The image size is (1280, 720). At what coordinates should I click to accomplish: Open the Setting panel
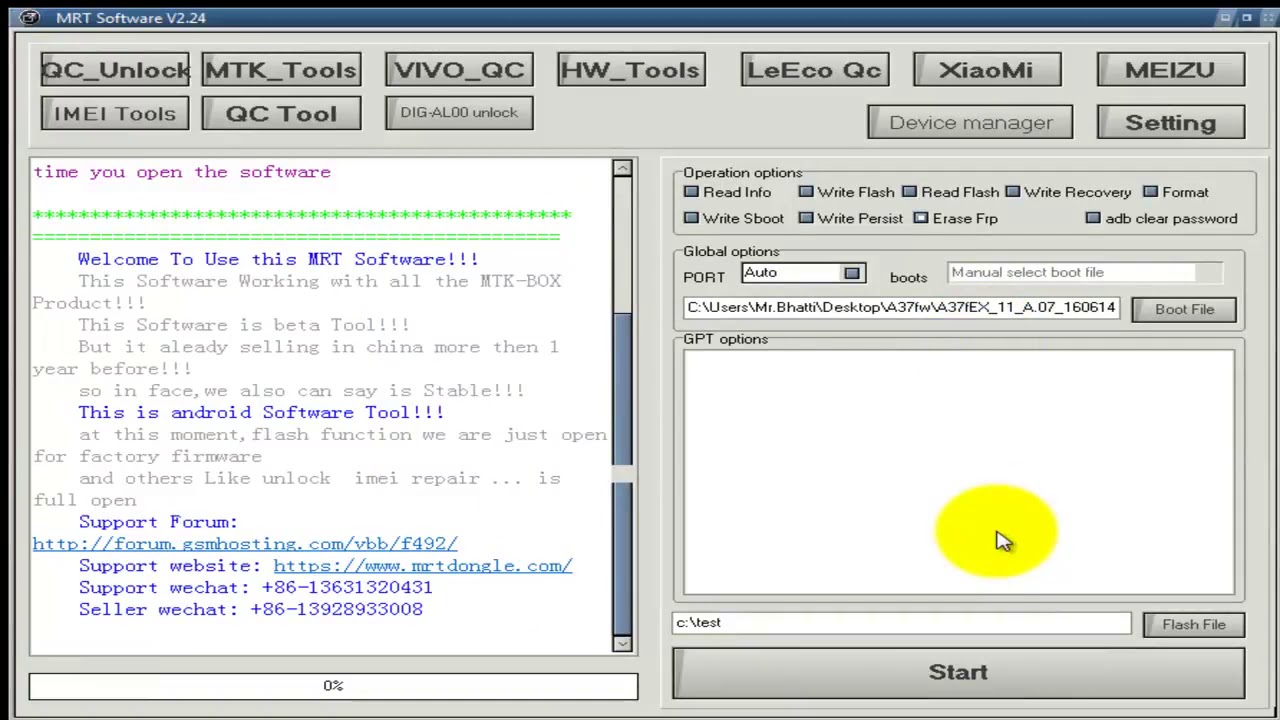[1170, 122]
